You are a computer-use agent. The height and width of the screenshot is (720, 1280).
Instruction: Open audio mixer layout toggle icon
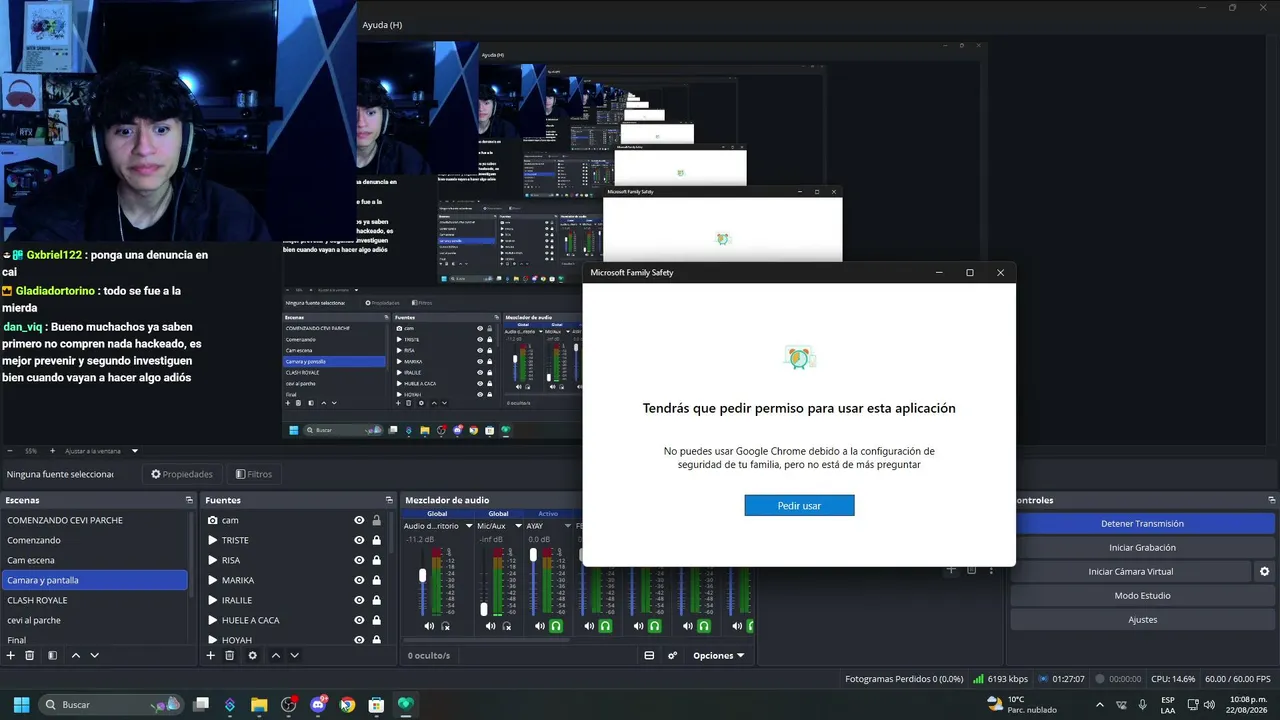point(649,655)
